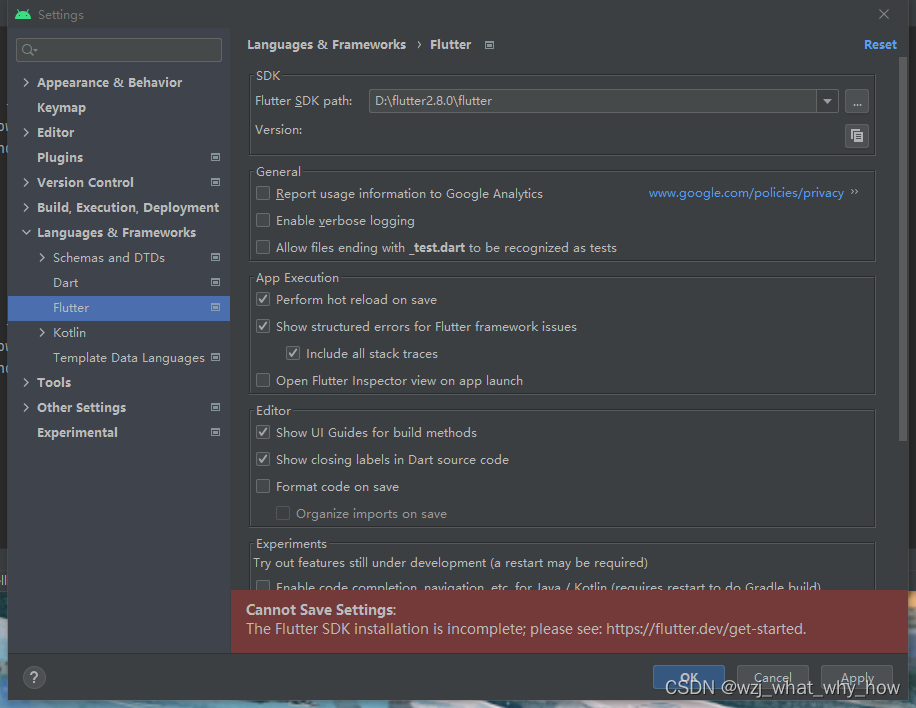
Task: Click the project-level icon beside Schemas and DTDs
Action: coord(216,257)
